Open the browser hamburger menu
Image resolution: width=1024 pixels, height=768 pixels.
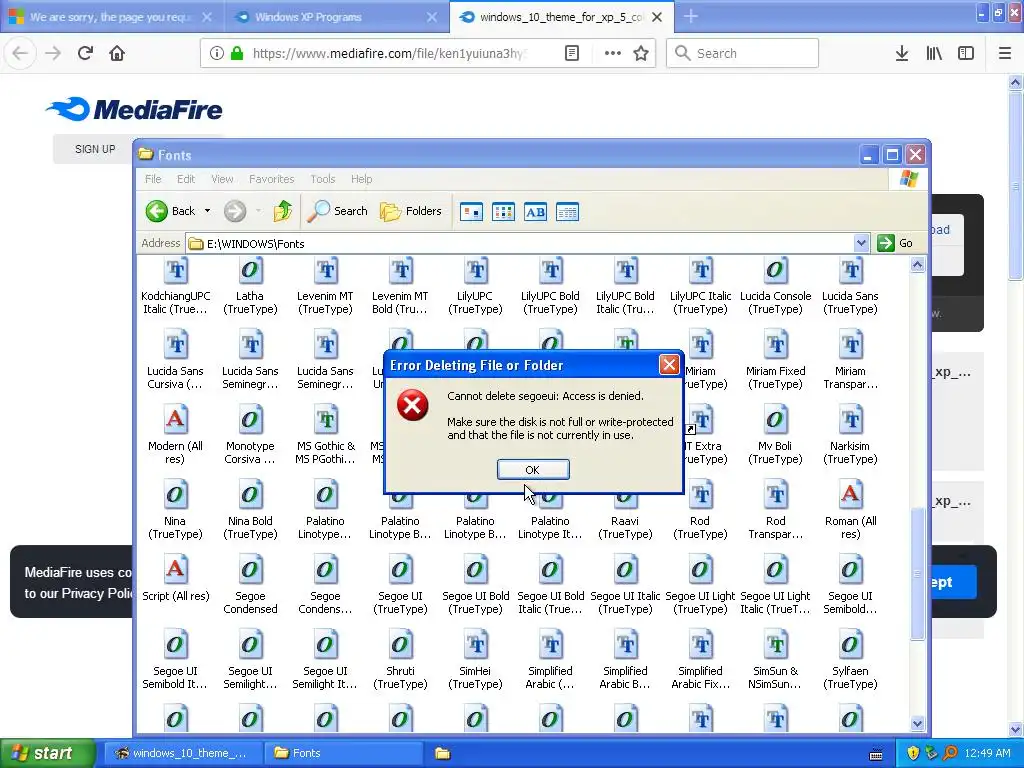pyautogui.click(x=1004, y=53)
